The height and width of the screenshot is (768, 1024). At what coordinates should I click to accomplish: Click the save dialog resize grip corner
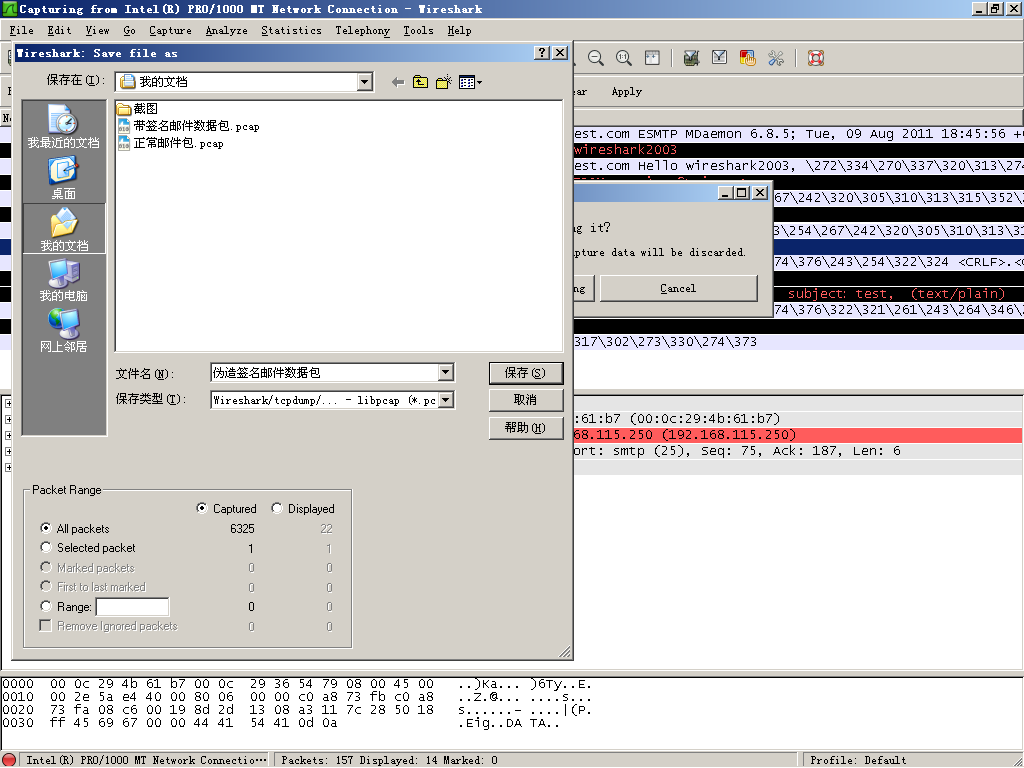565,651
